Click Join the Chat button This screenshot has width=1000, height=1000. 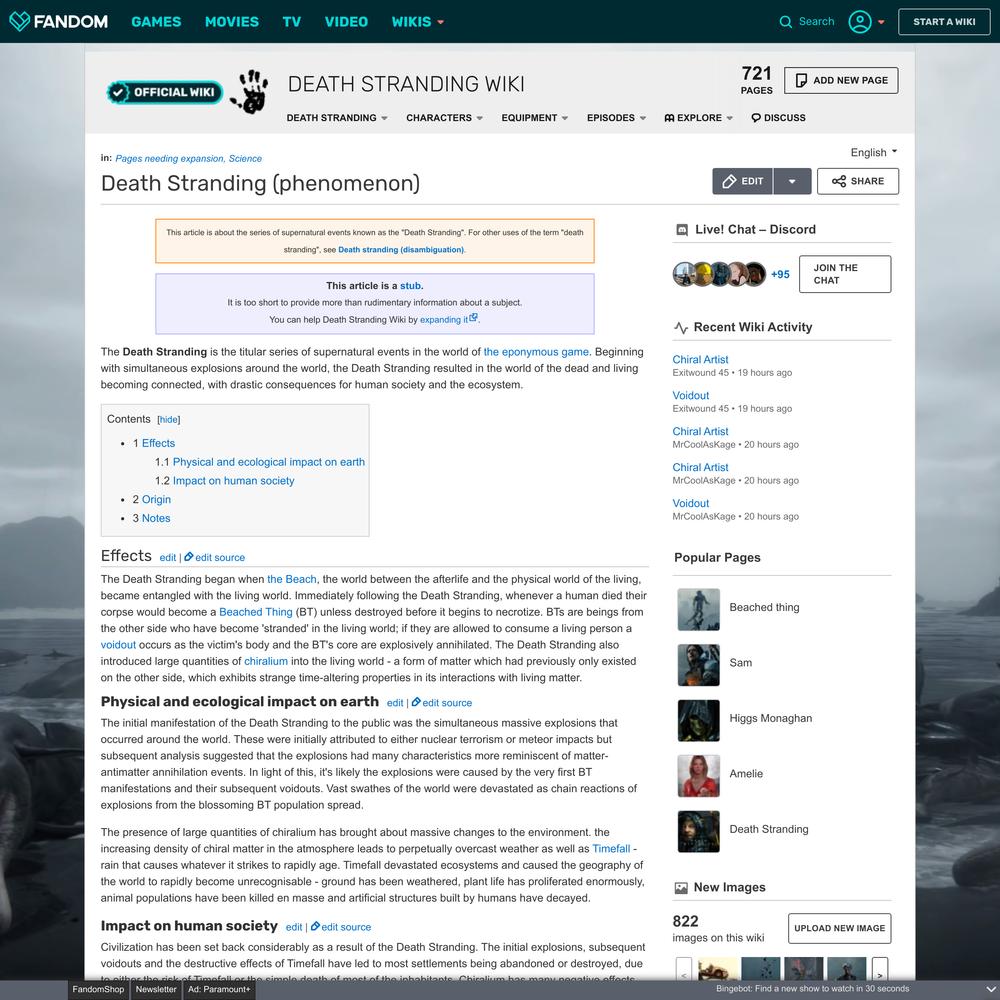[844, 274]
